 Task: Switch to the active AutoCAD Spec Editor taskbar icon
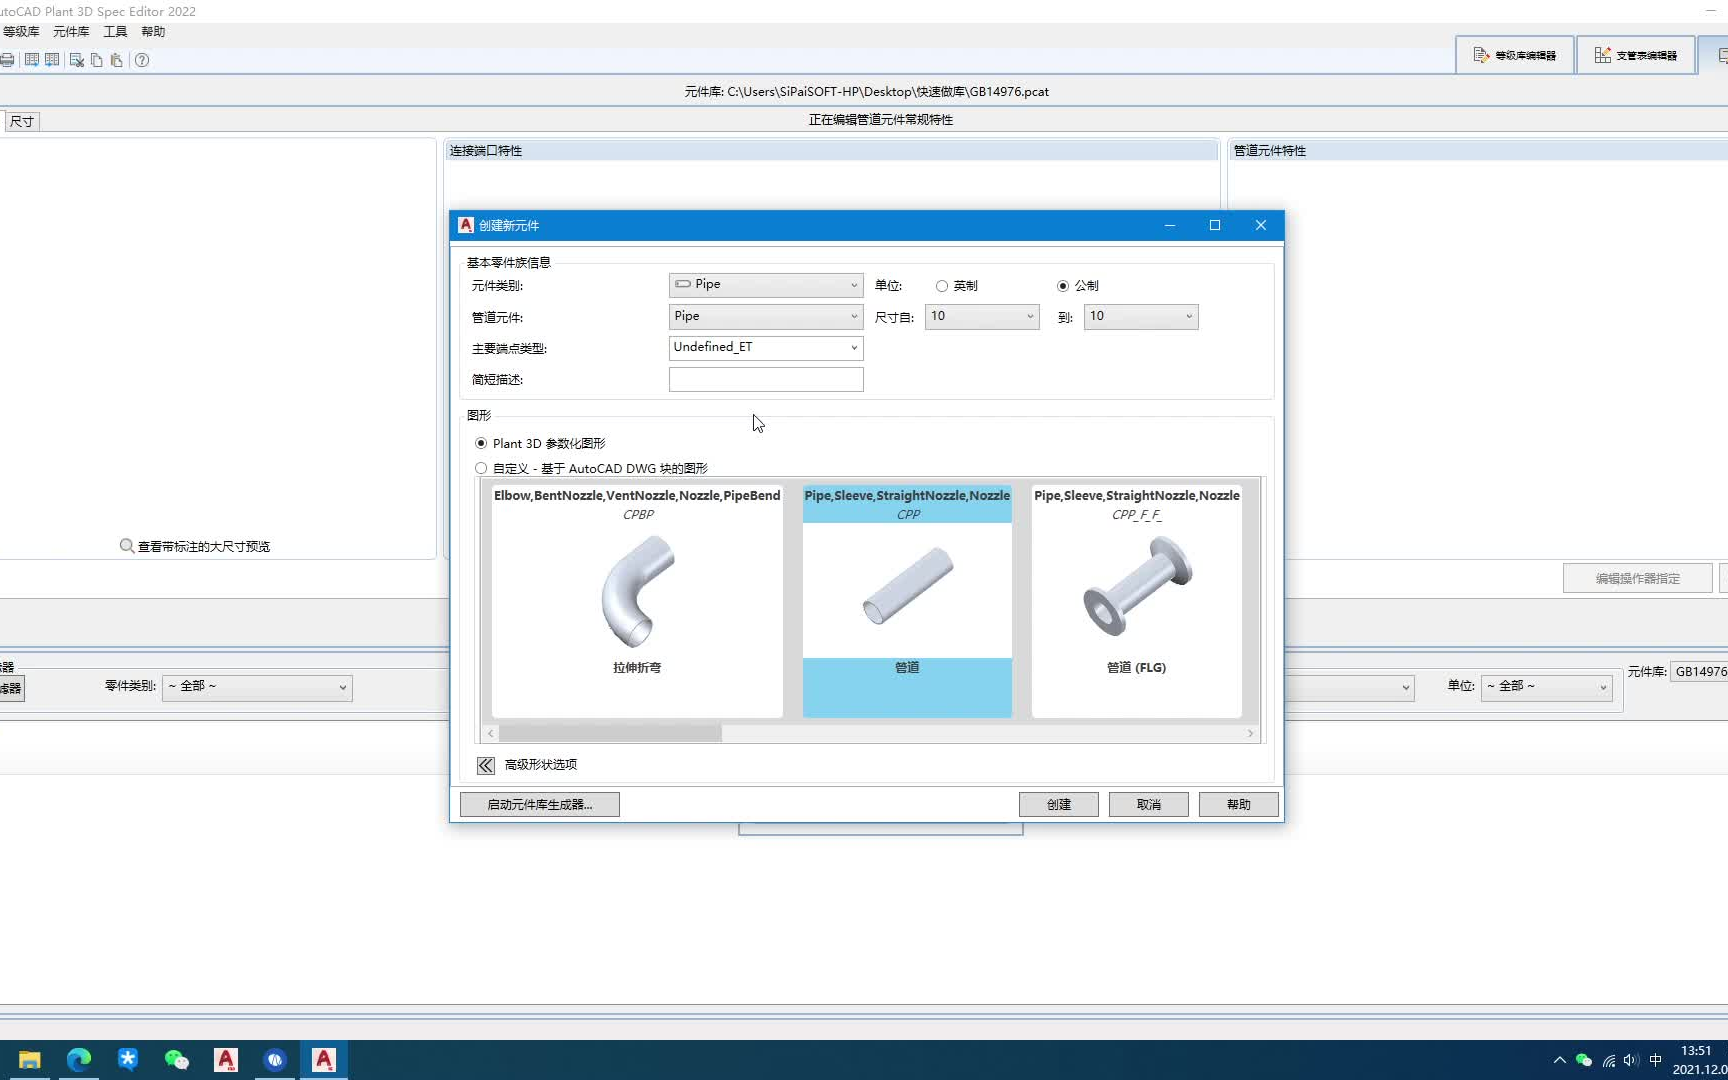pyautogui.click(x=324, y=1060)
